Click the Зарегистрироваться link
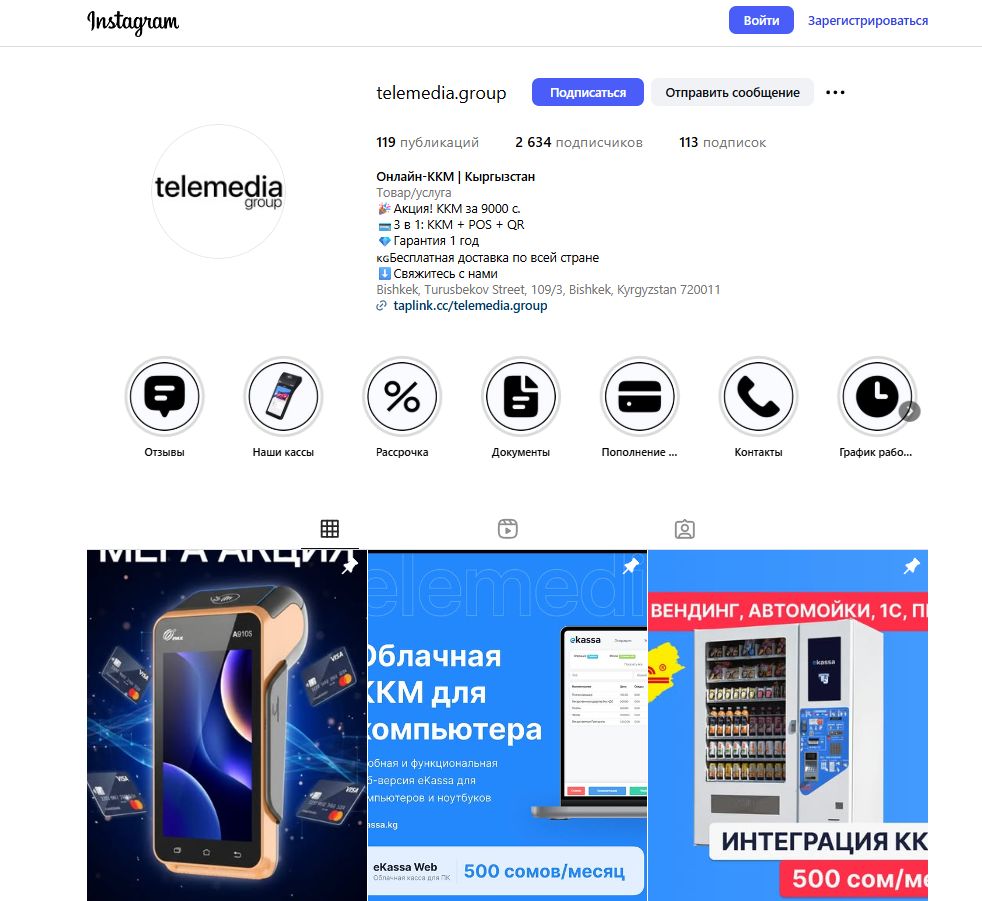The height and width of the screenshot is (901, 982). 867,21
